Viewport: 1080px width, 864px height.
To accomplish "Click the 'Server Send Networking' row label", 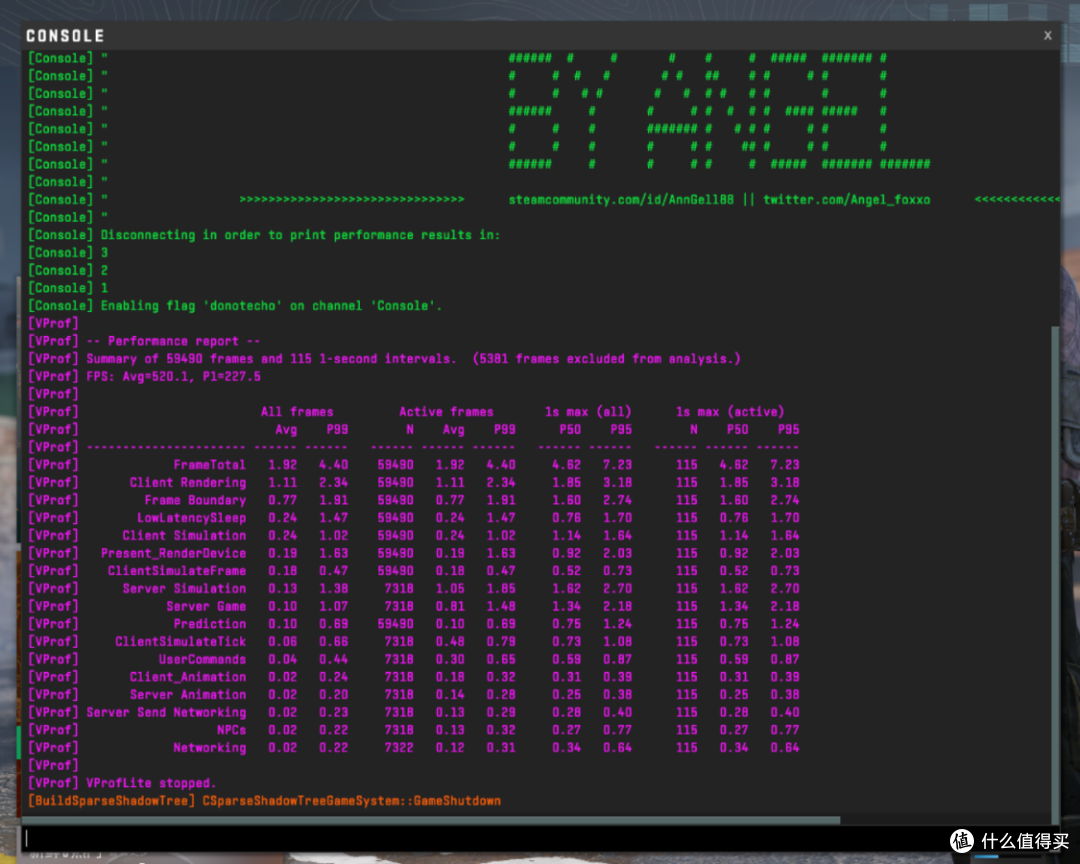I will (166, 712).
